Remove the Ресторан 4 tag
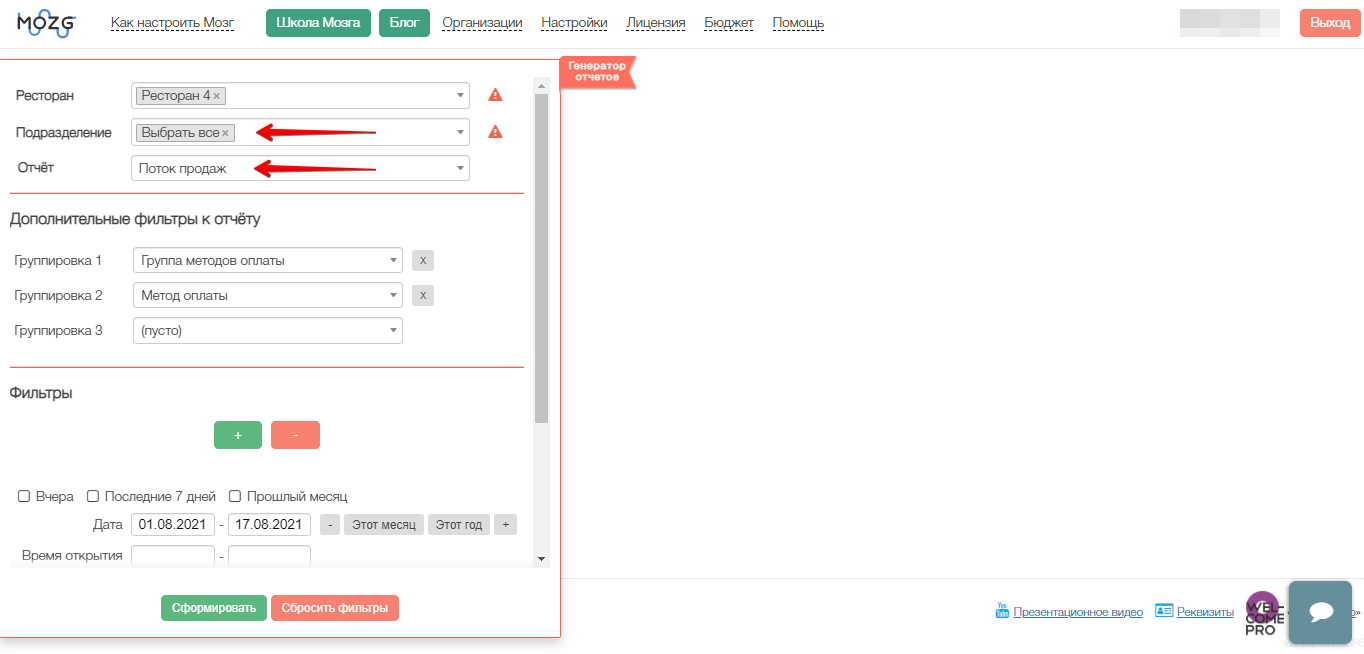 pyautogui.click(x=217, y=96)
